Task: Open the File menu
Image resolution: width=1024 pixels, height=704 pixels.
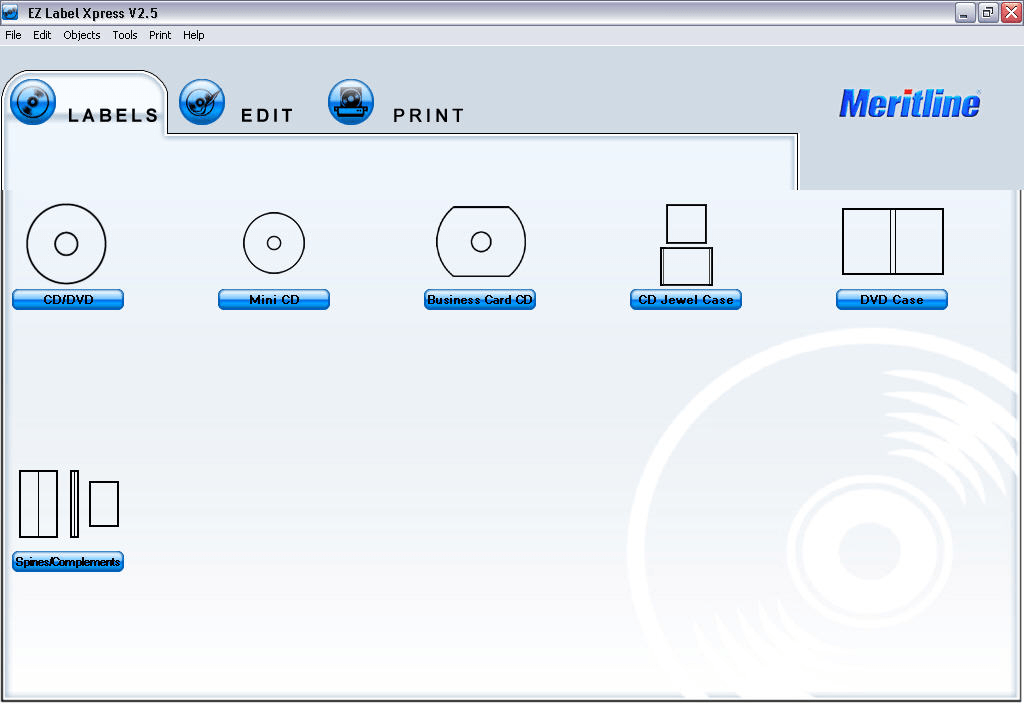Action: click(13, 35)
